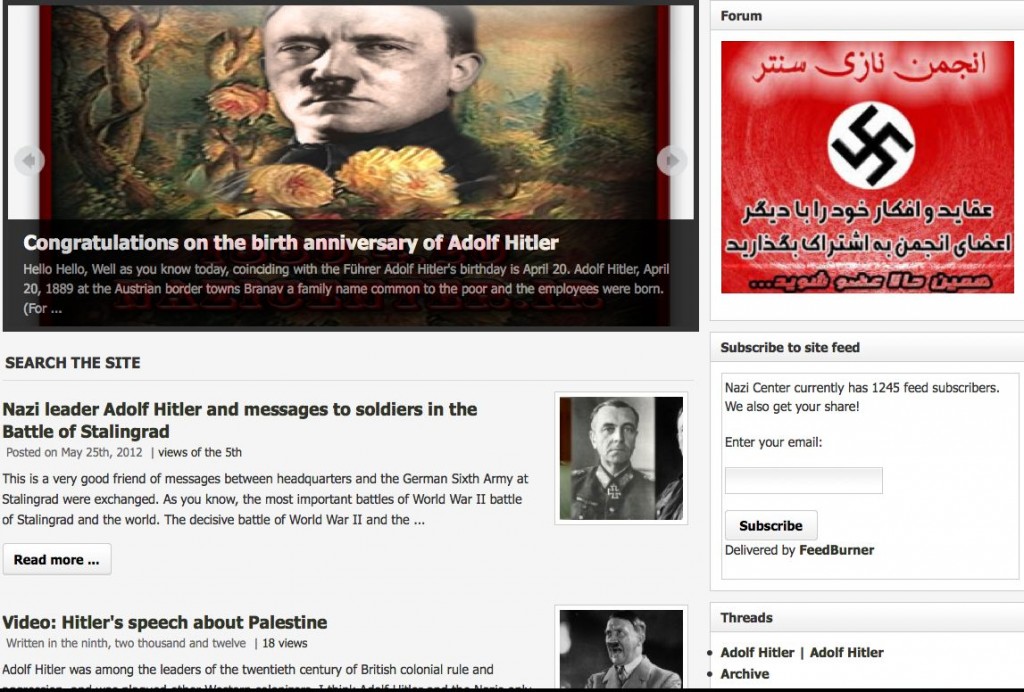The height and width of the screenshot is (692, 1024).
Task: Open the birth anniversary slide headline
Action: tap(291, 243)
